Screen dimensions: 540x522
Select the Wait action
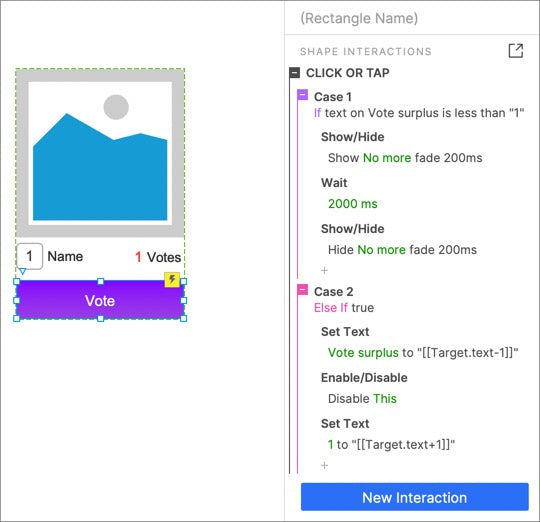(334, 182)
